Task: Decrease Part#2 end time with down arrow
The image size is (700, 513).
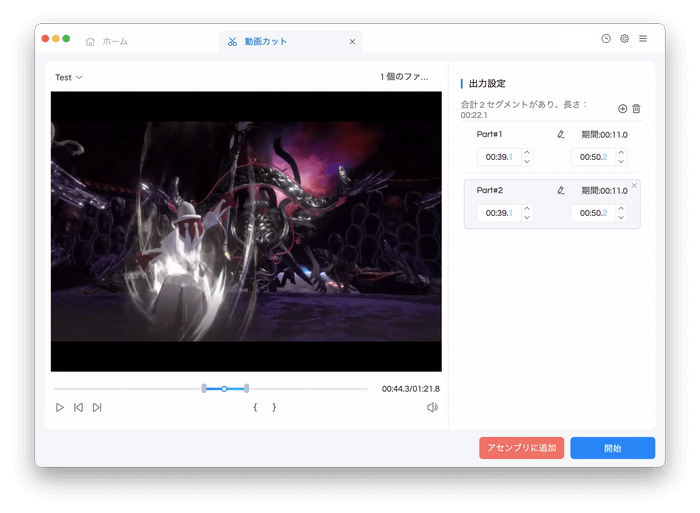Action: (621, 217)
